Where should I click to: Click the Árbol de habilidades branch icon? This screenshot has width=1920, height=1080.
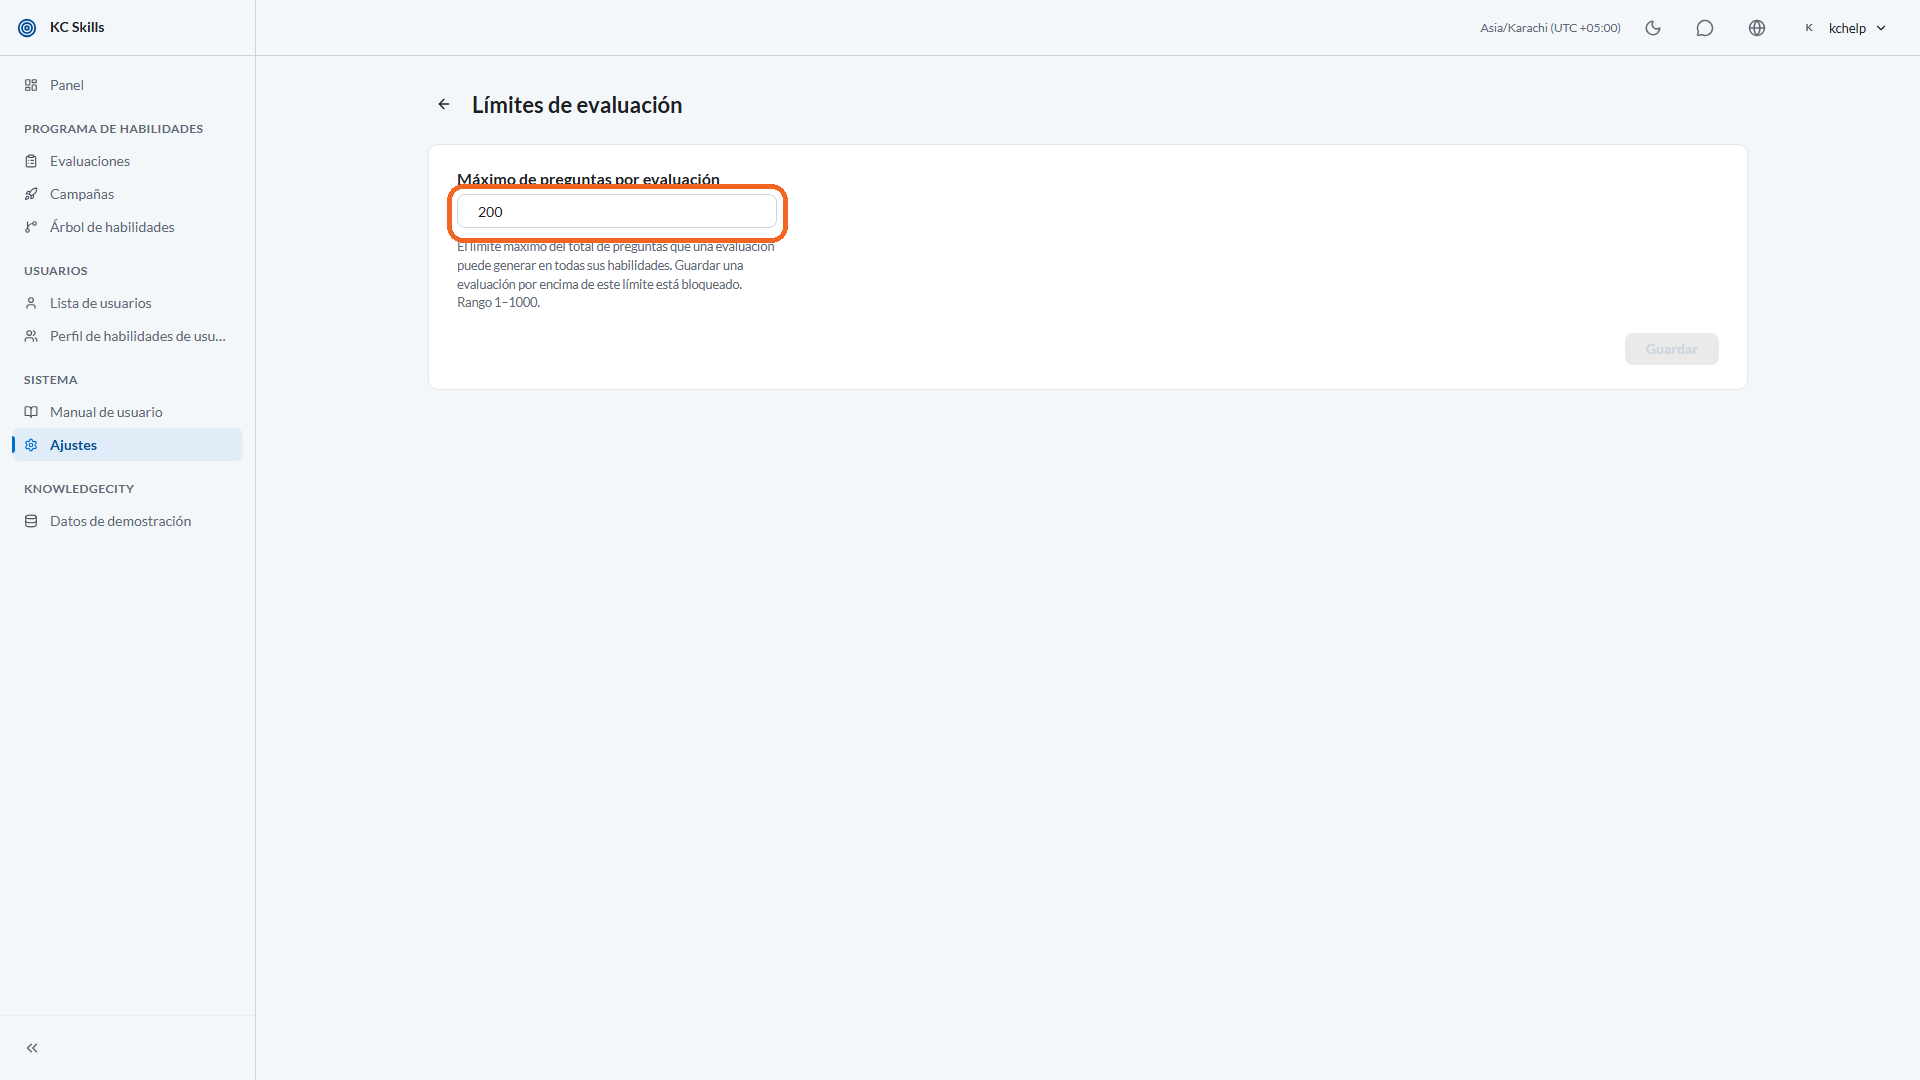coord(31,227)
